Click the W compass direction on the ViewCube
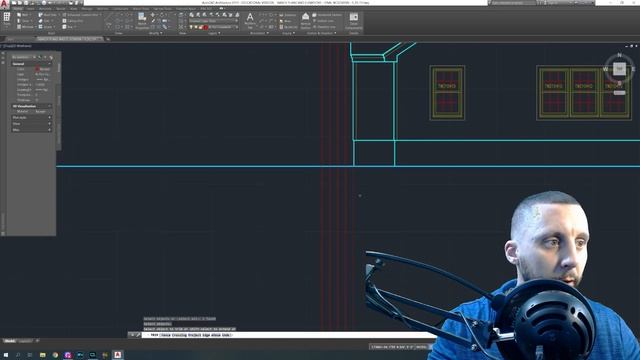This screenshot has width=640, height=360. click(x=606, y=69)
